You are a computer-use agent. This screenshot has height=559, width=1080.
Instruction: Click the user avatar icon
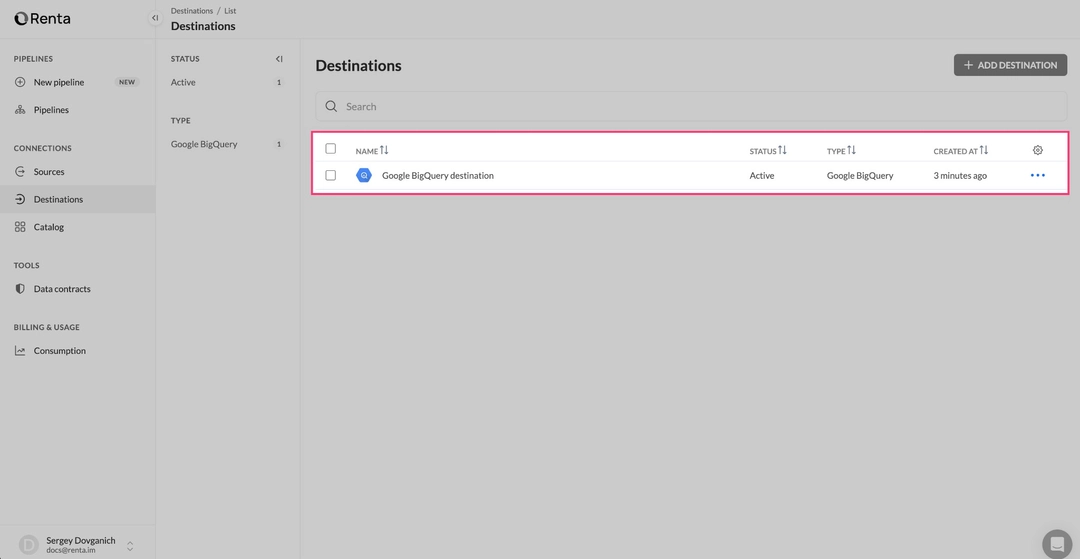(29, 545)
